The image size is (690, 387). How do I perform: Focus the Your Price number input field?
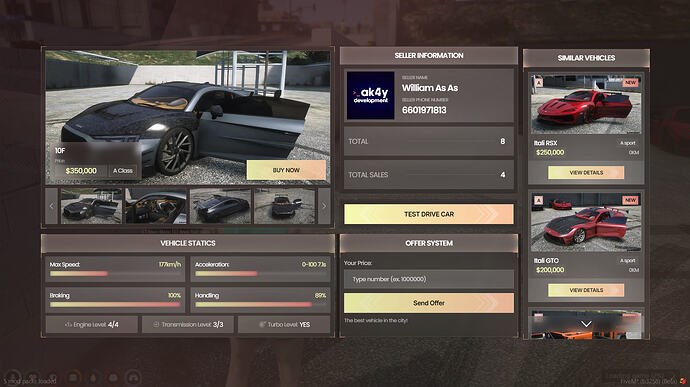(x=429, y=279)
